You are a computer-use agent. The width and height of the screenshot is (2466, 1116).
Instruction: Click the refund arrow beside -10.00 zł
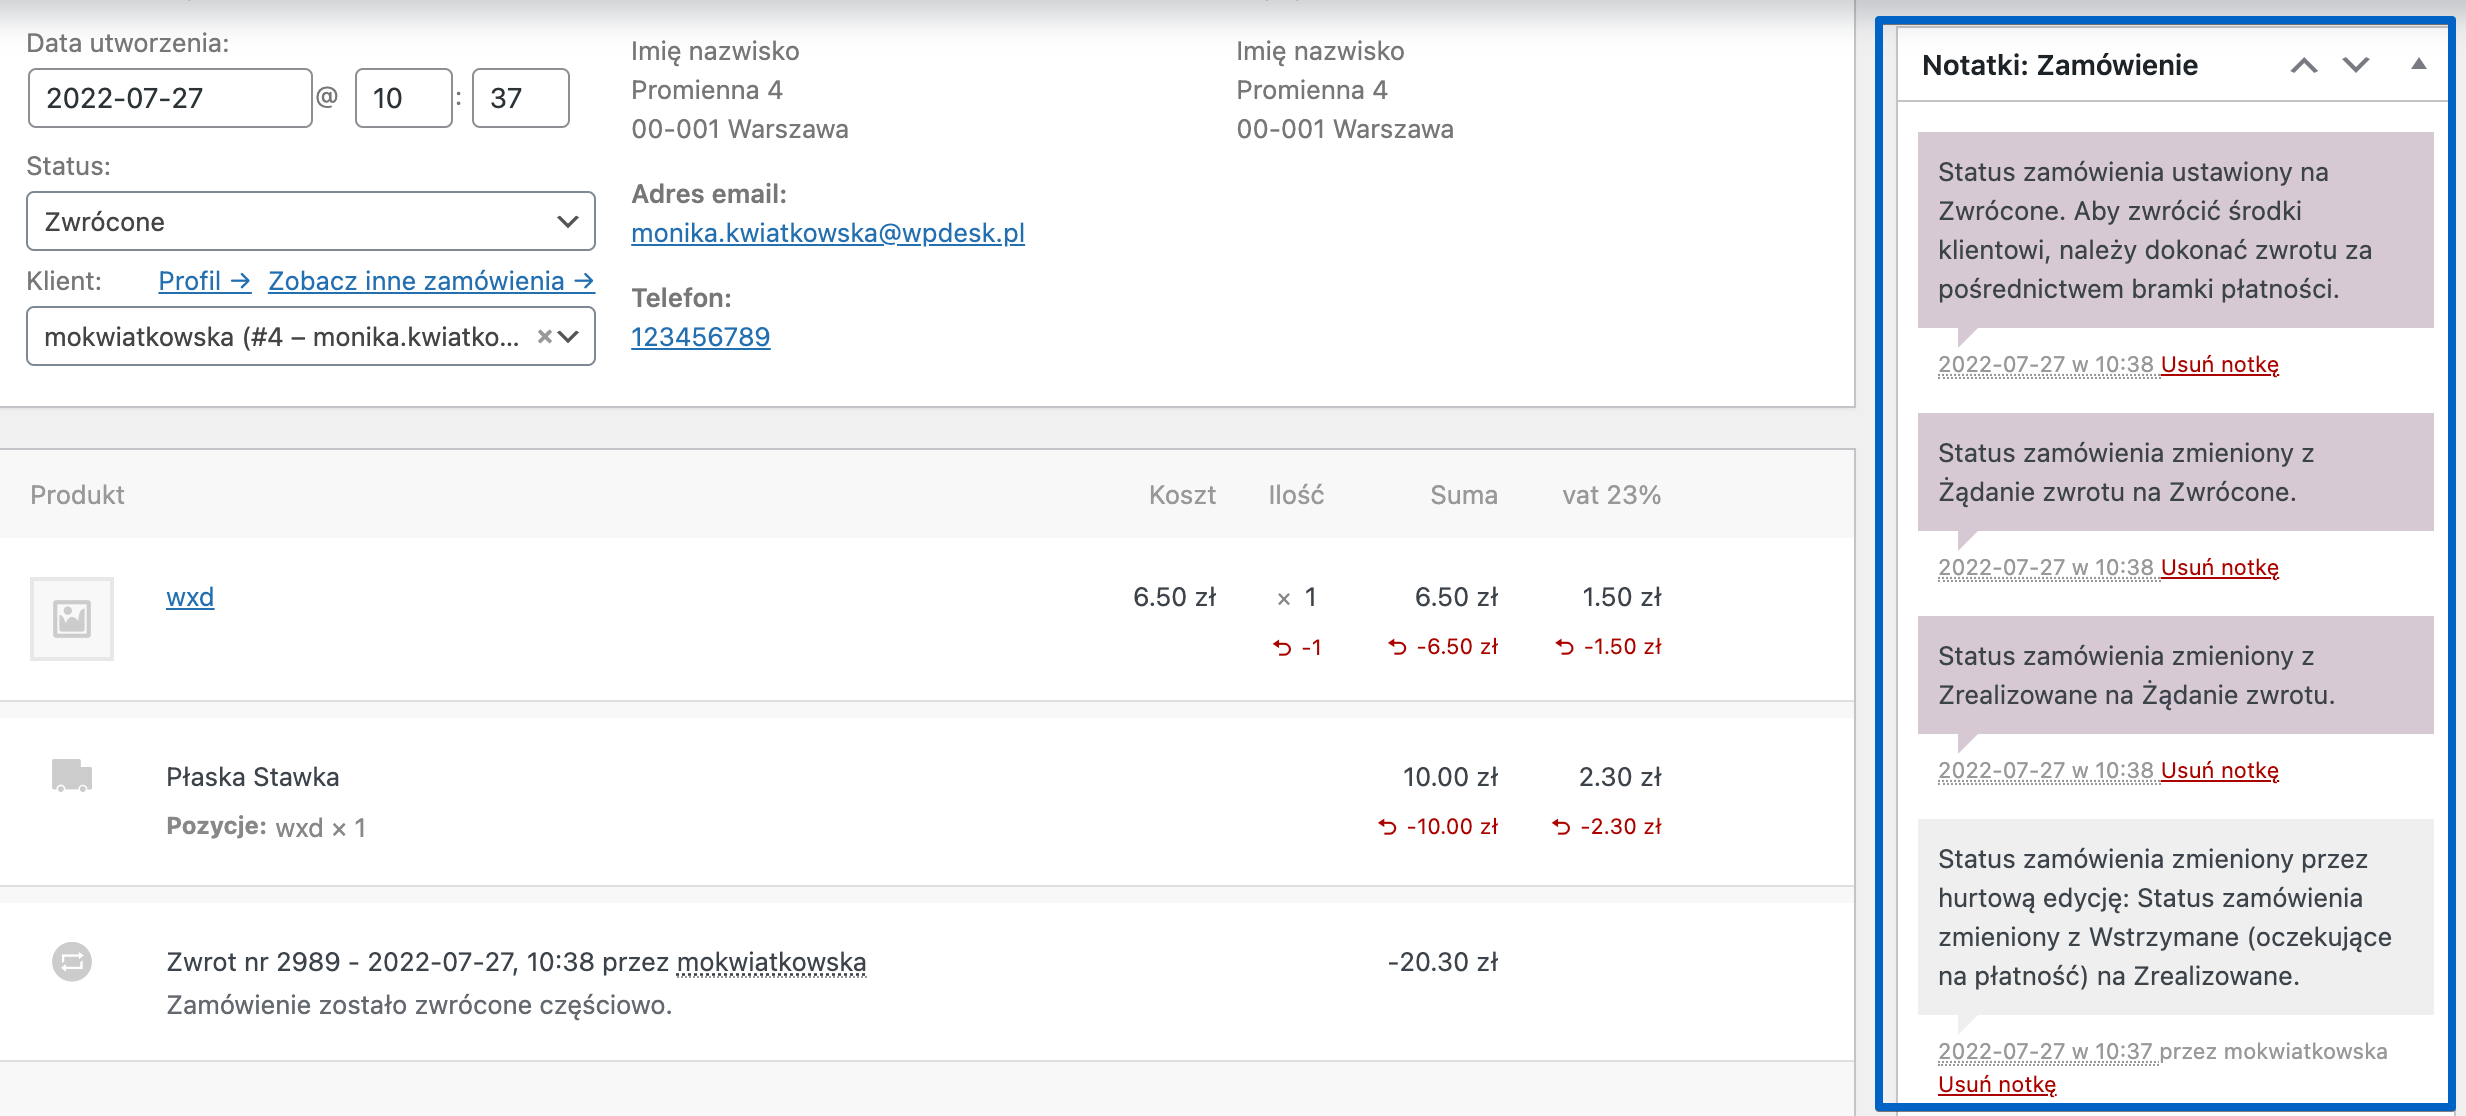pyautogui.click(x=1387, y=827)
